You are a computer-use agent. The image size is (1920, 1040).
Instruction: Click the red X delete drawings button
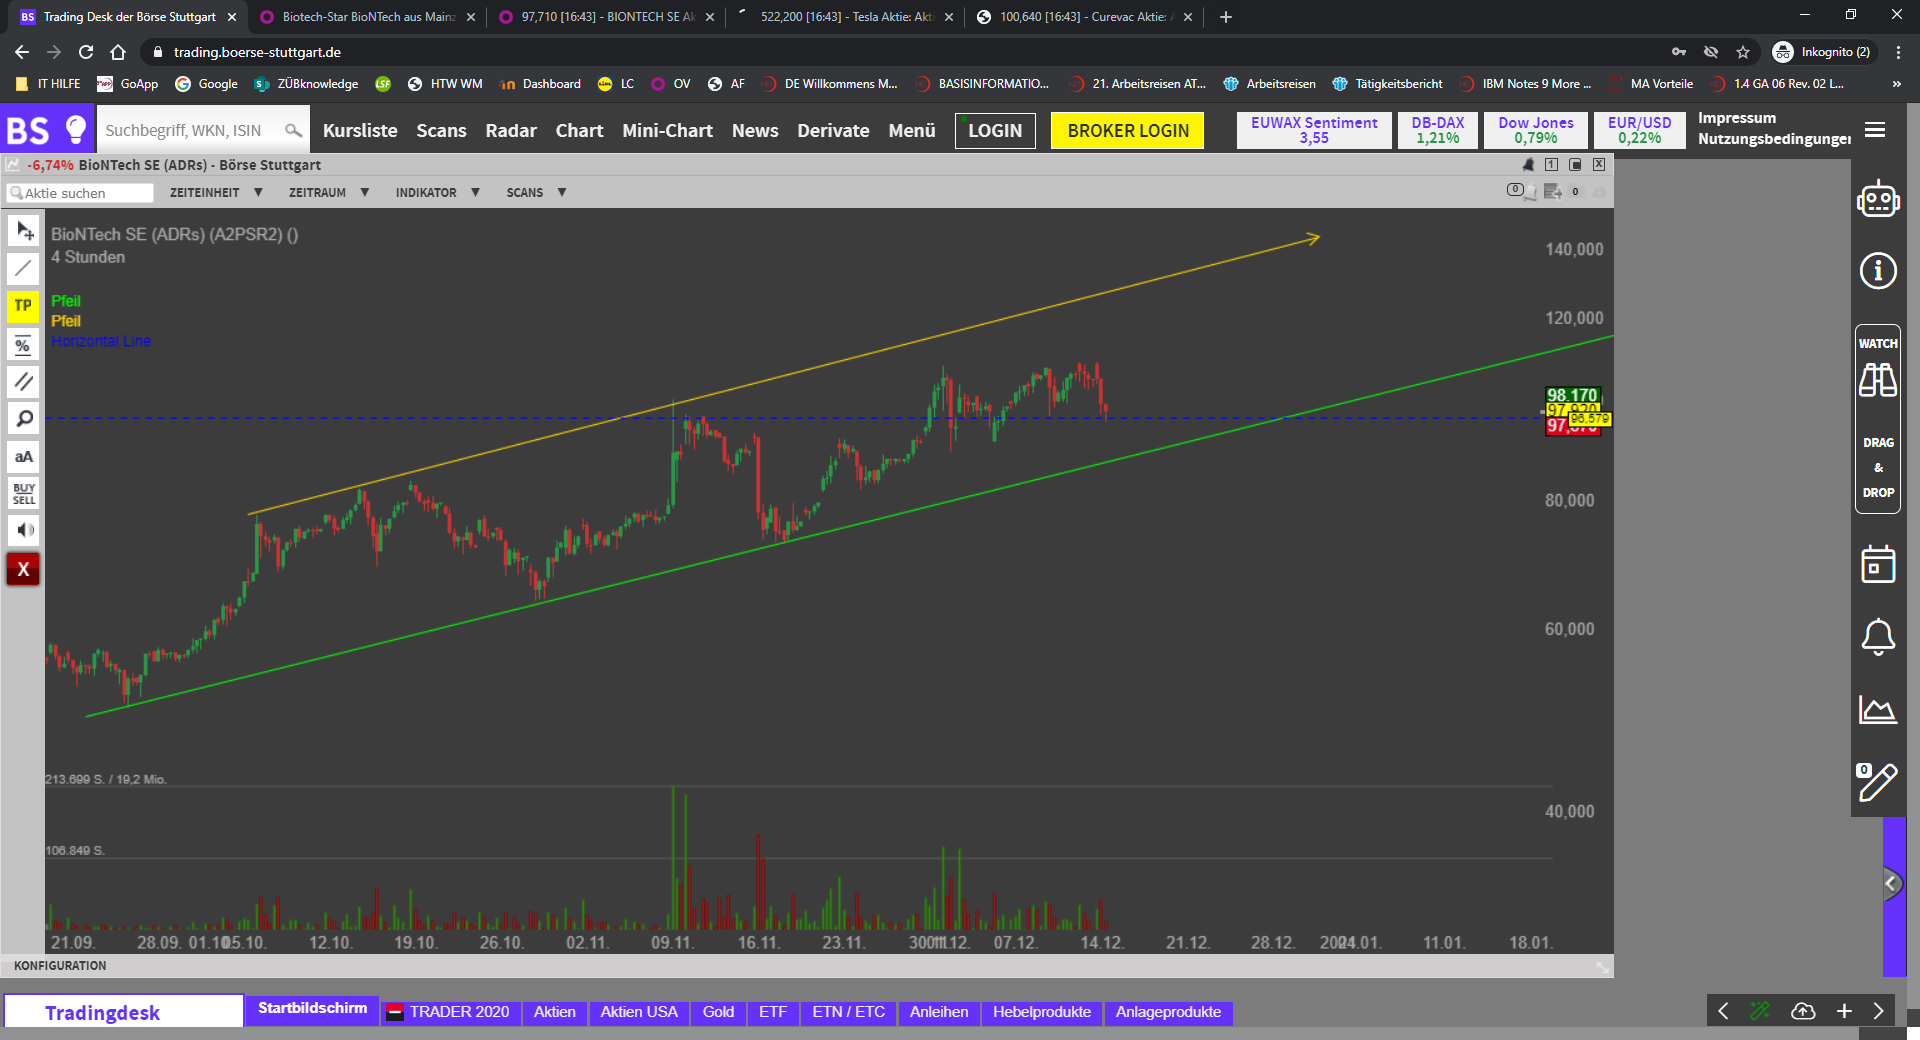23,569
